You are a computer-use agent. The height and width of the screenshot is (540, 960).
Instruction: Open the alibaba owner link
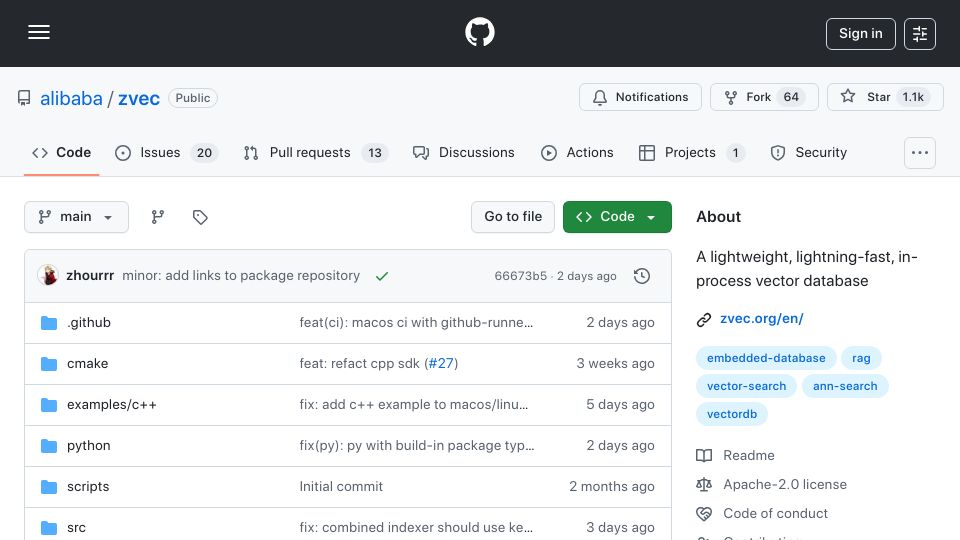click(71, 99)
